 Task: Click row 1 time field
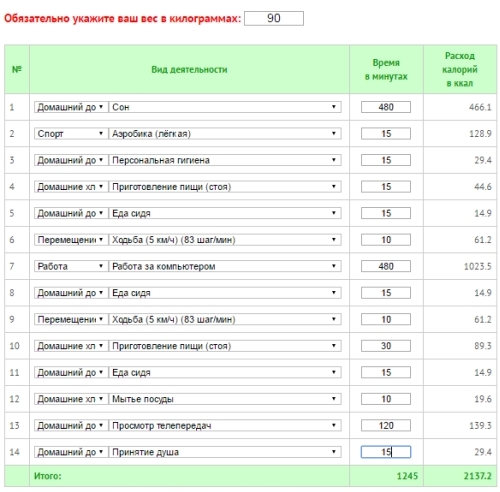point(386,107)
